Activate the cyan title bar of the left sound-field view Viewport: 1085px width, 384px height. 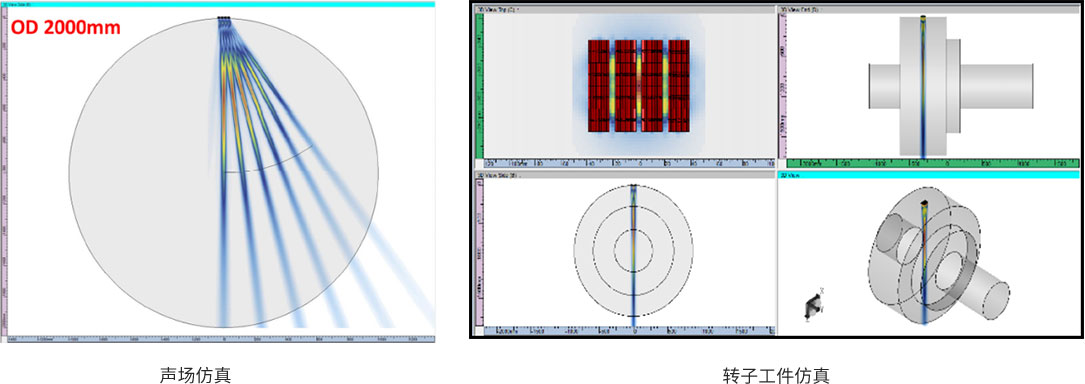[217, 4]
